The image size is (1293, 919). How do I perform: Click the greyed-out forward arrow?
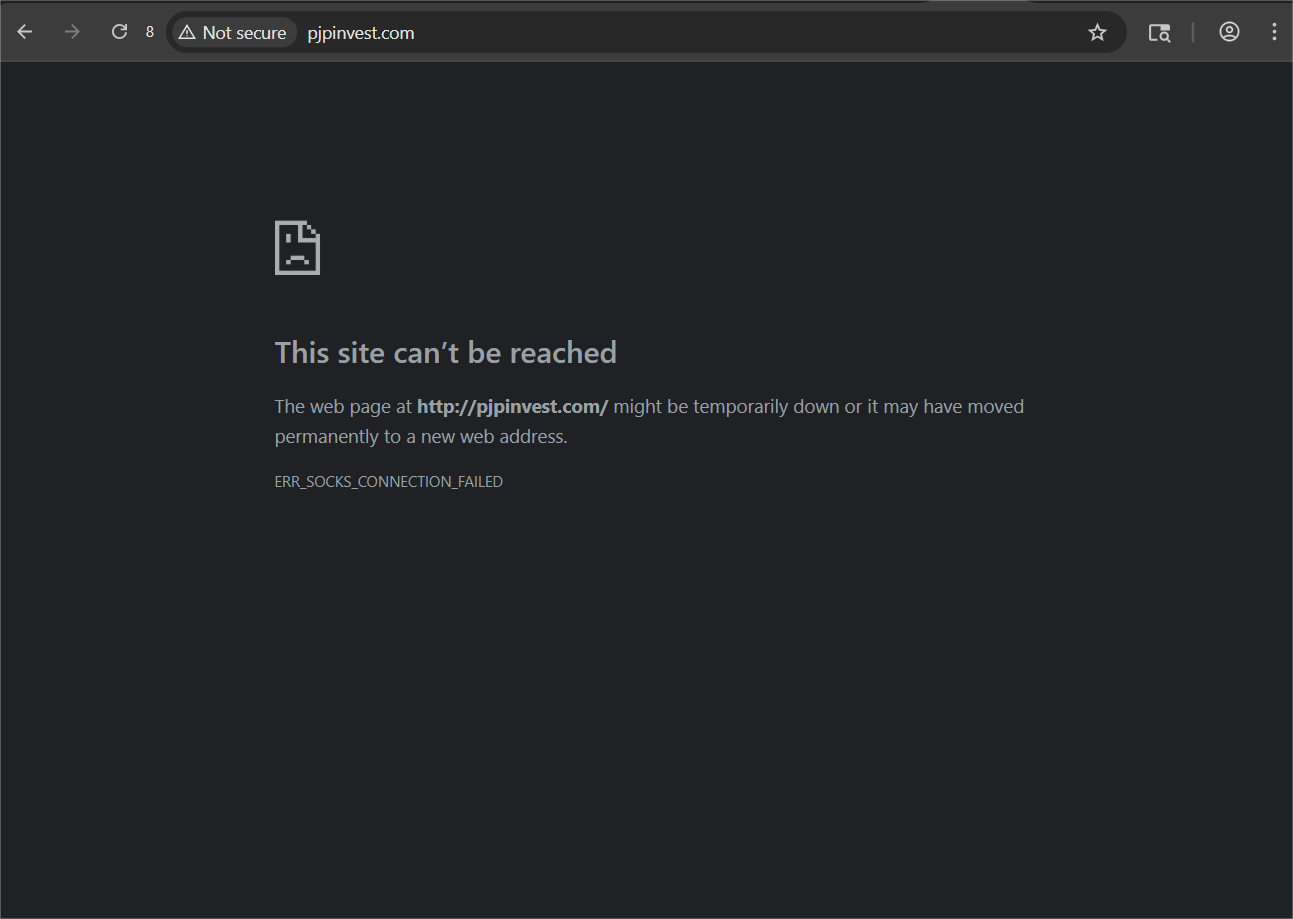click(x=72, y=32)
